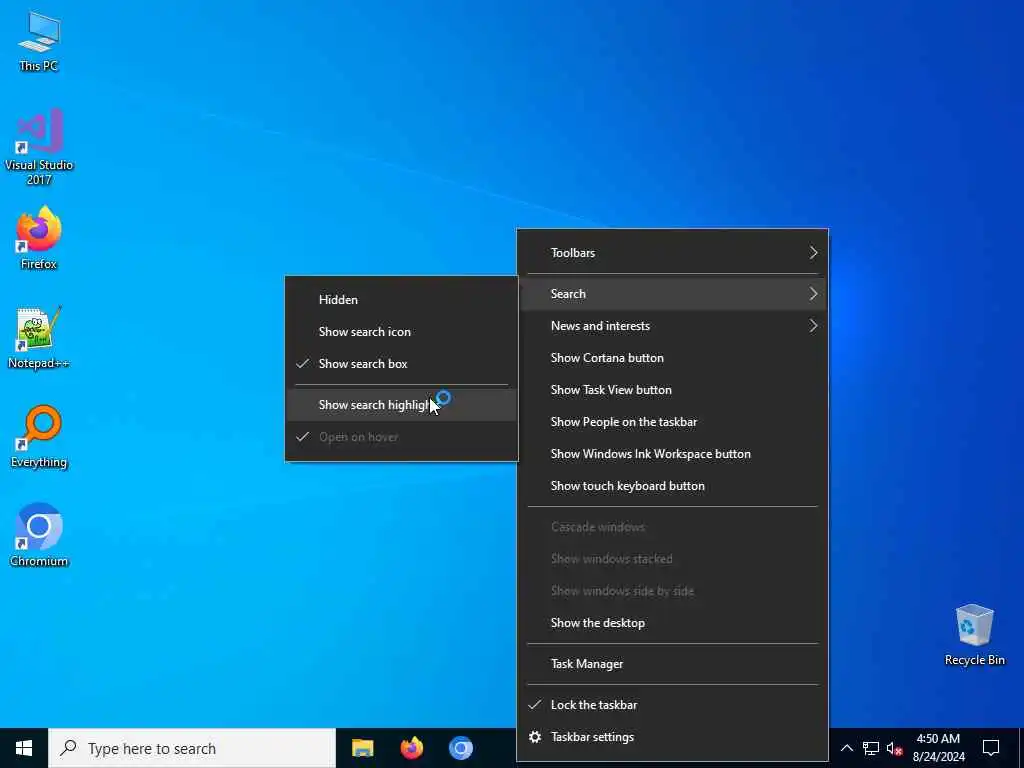Toggle Show Cortana button

673,358
